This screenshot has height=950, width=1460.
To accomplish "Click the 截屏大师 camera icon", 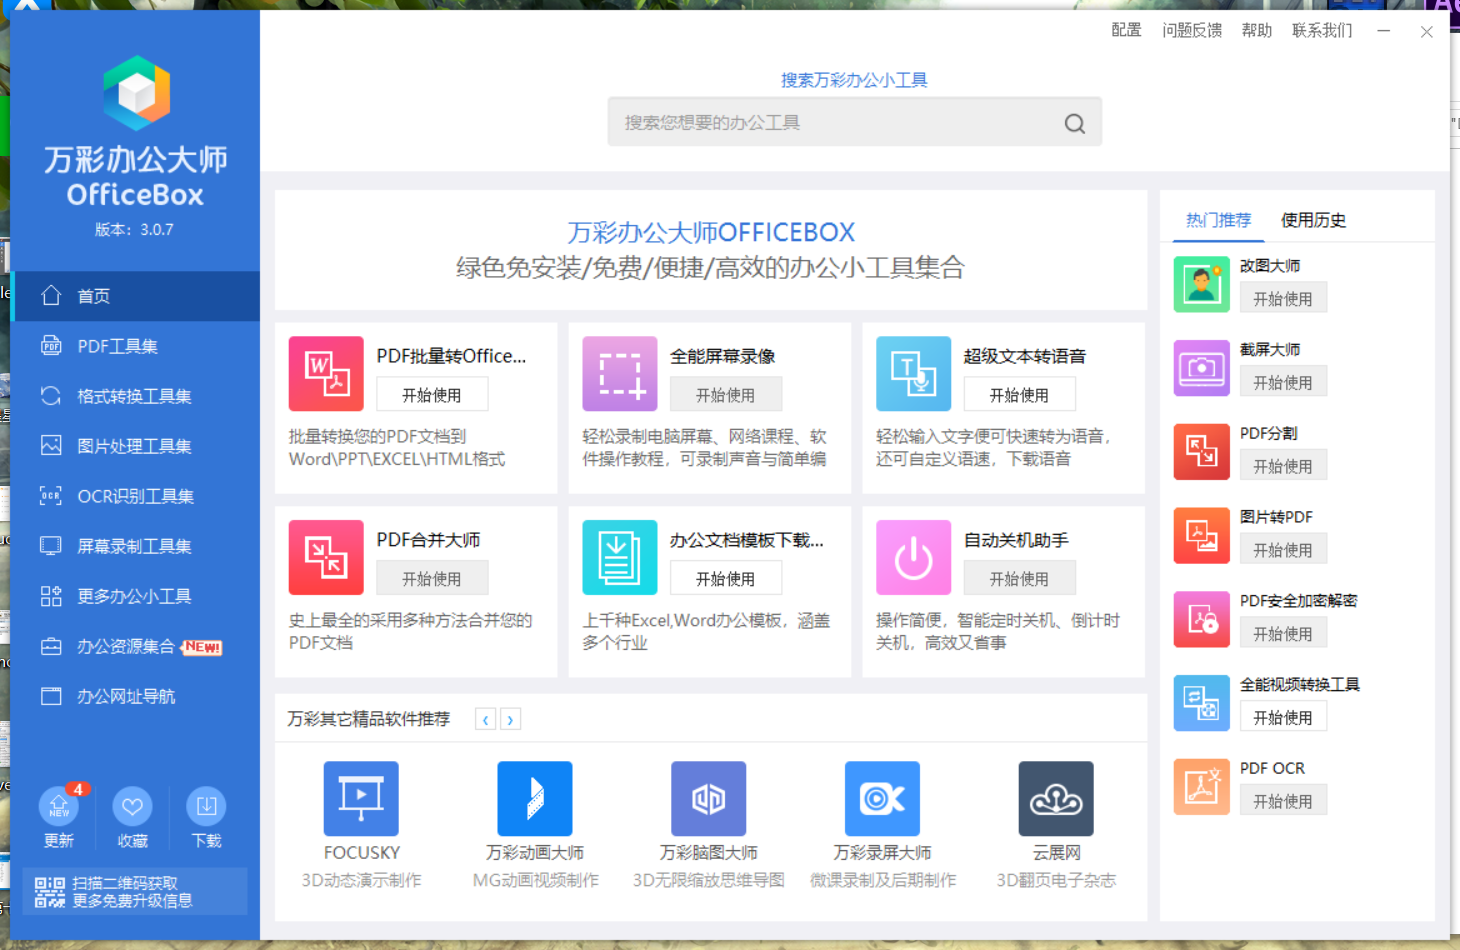I will tap(1202, 368).
